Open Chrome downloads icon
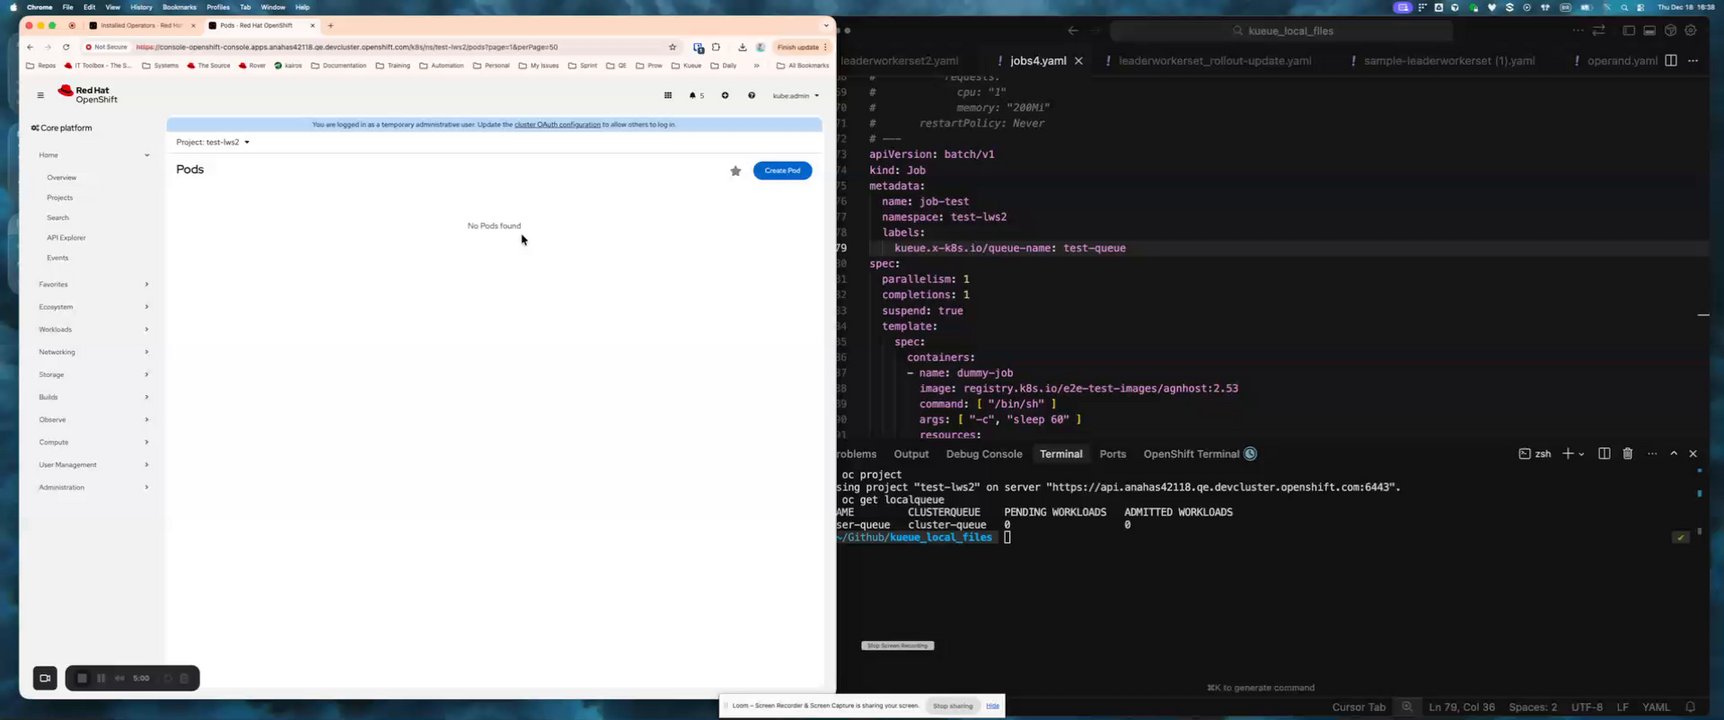The width and height of the screenshot is (1724, 720). [x=742, y=47]
